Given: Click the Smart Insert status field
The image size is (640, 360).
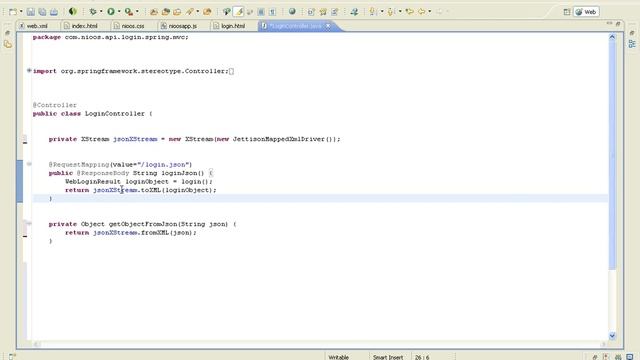Looking at the screenshot, I should click(x=388, y=357).
